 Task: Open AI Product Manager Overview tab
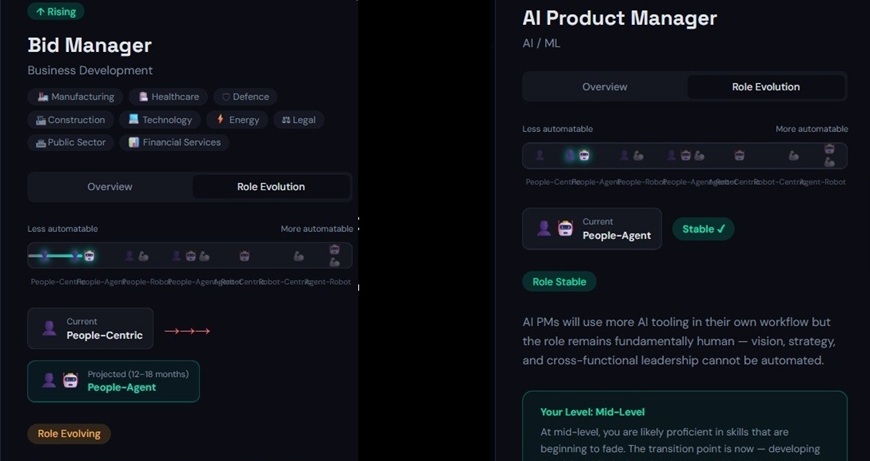click(605, 87)
